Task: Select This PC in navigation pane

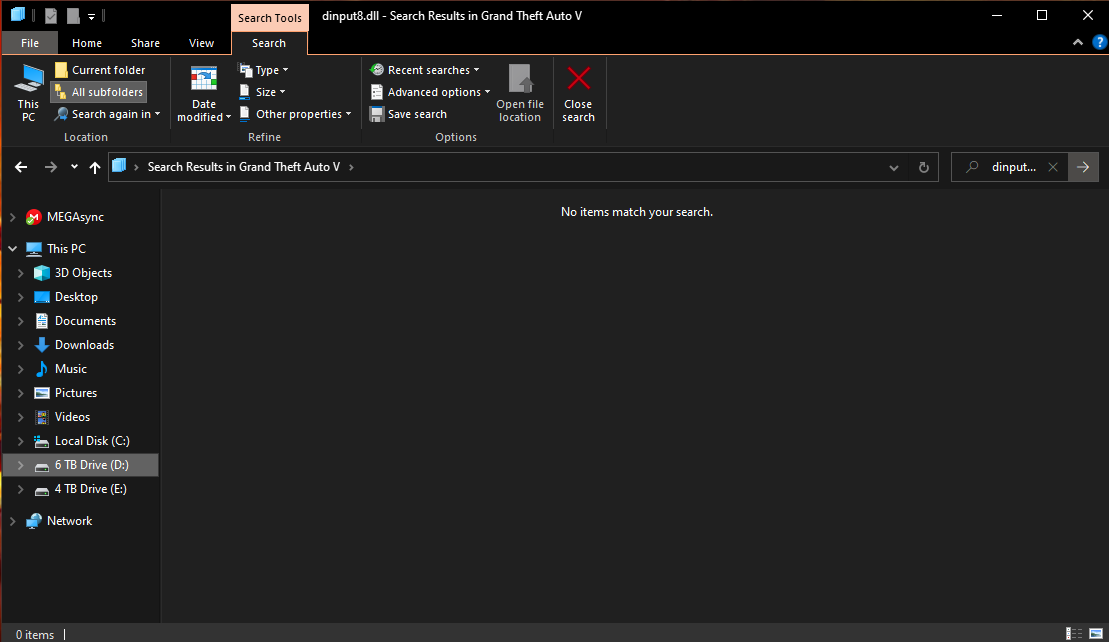Action: point(66,249)
